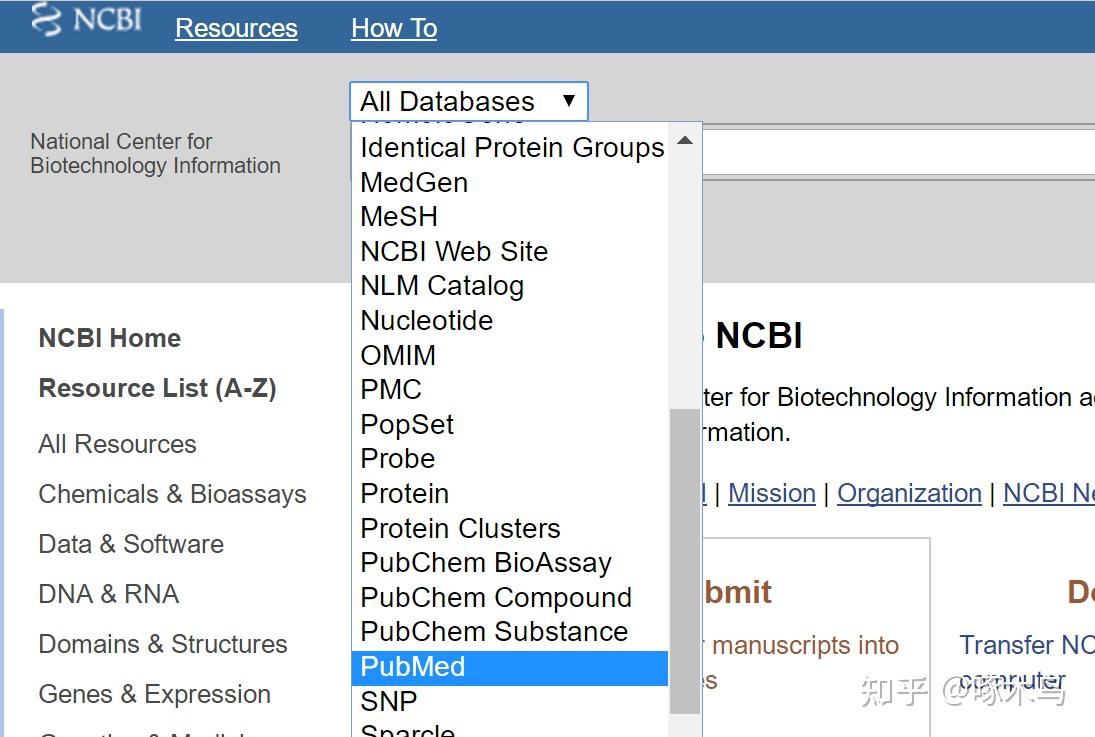The height and width of the screenshot is (737, 1095).
Task: Open the Mission link
Action: (x=772, y=493)
